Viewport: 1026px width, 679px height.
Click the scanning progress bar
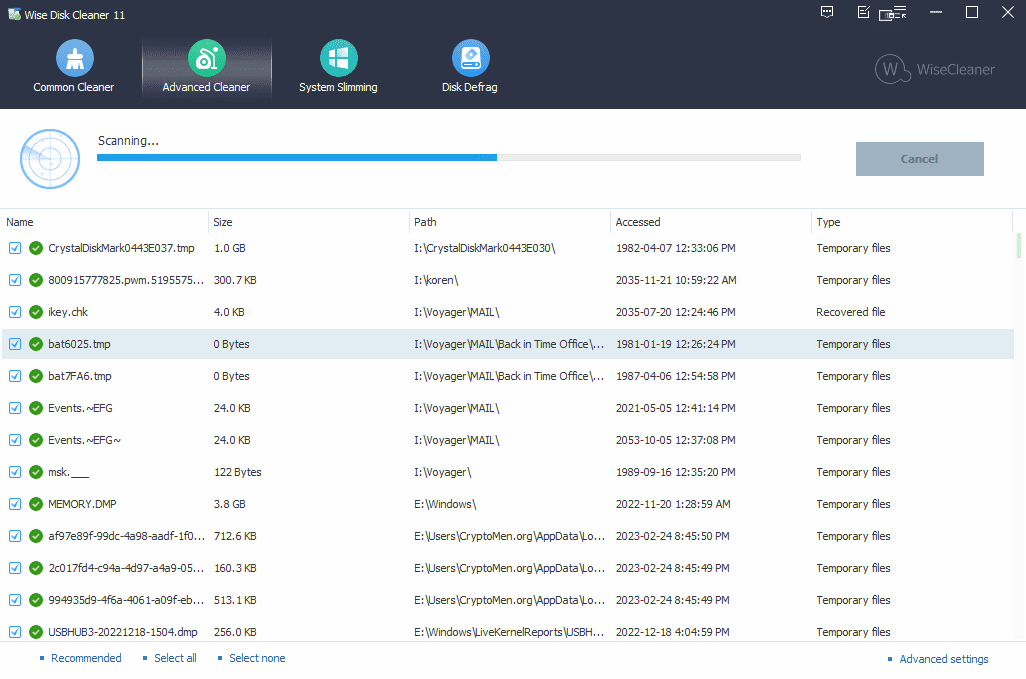tap(449, 158)
